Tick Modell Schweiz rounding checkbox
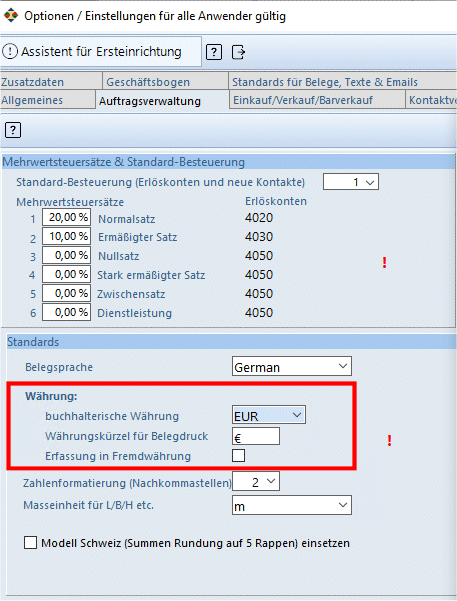Viewport: 457px width, 601px height. click(30, 543)
